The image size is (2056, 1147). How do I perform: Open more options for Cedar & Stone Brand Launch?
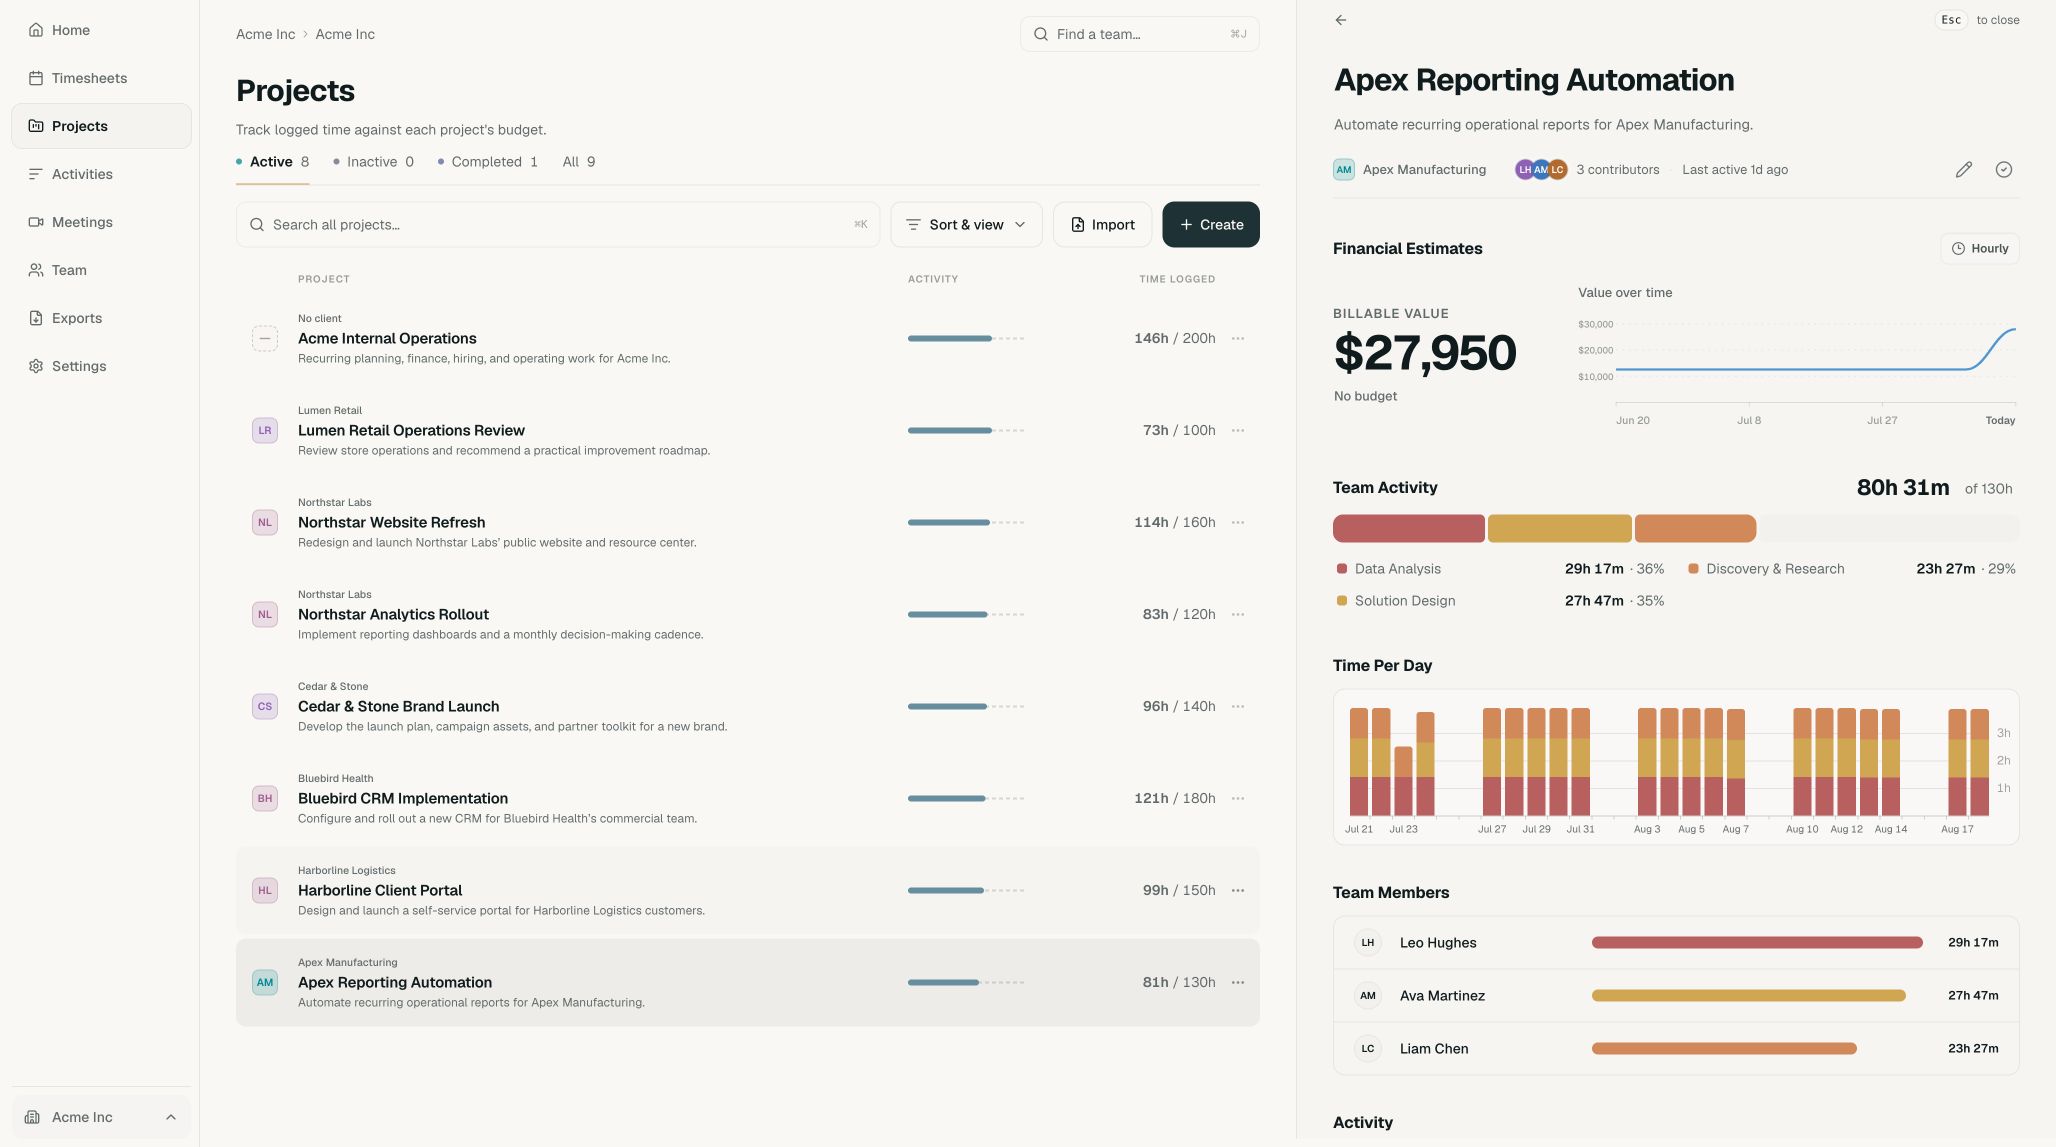click(1238, 706)
